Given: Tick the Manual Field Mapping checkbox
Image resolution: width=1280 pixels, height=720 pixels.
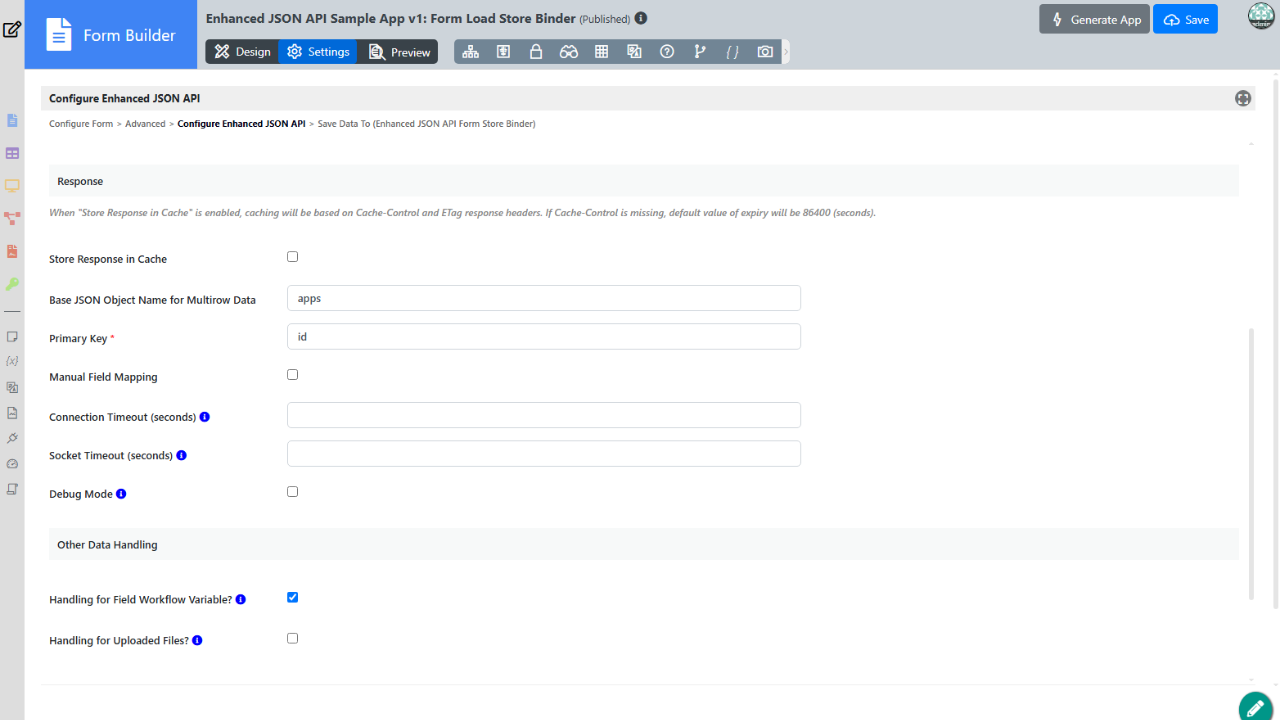Looking at the screenshot, I should pos(293,375).
